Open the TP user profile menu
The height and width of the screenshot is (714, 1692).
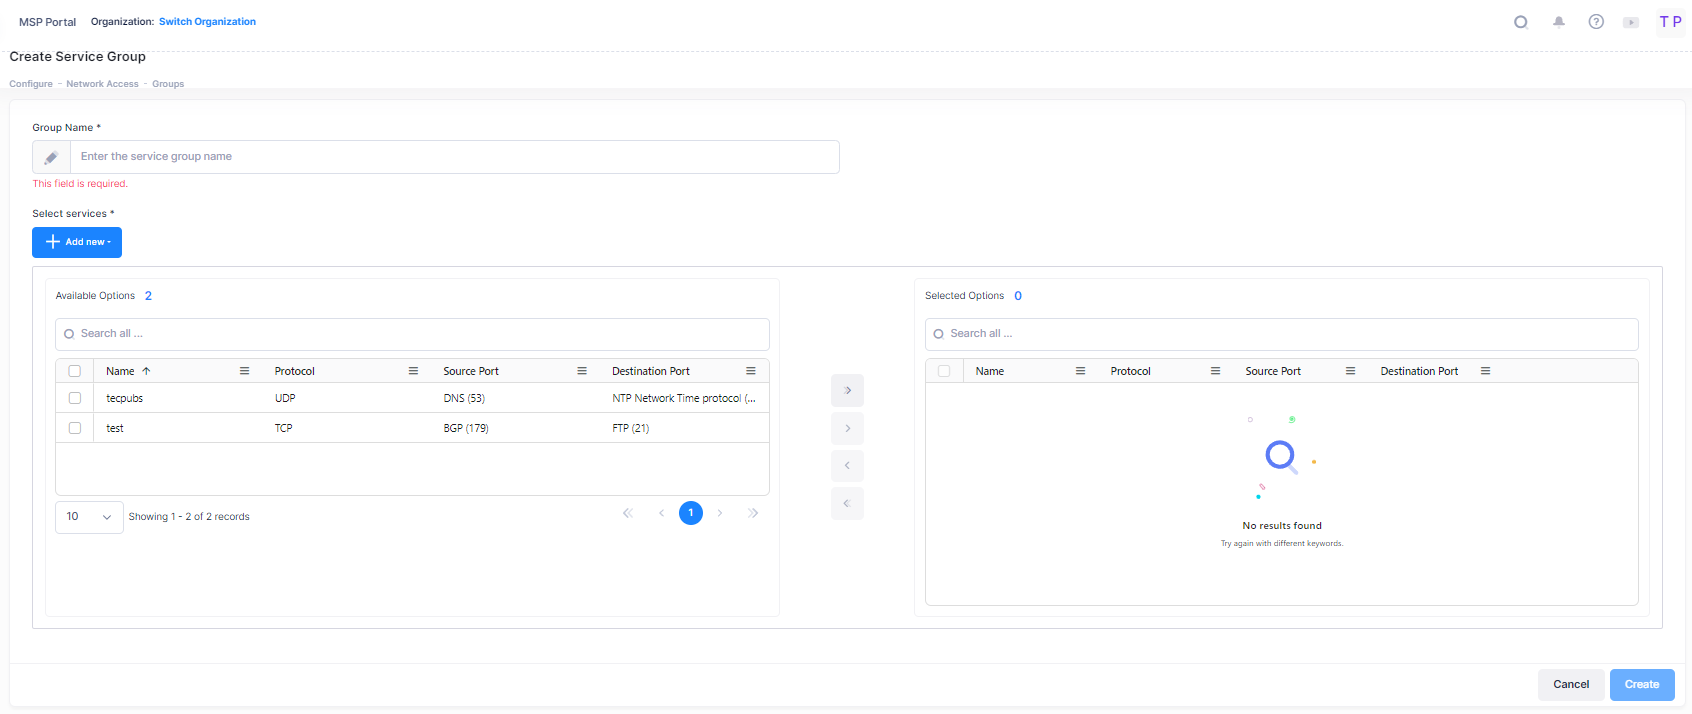pos(1670,22)
